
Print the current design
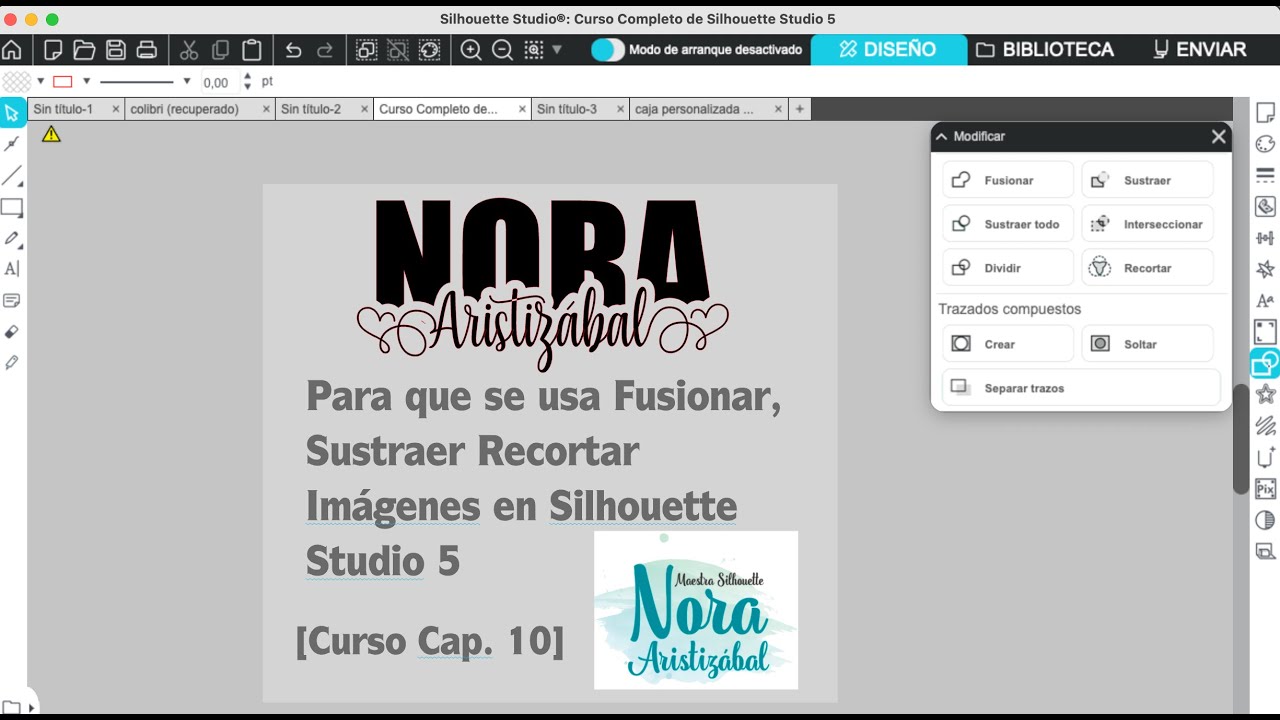click(146, 49)
